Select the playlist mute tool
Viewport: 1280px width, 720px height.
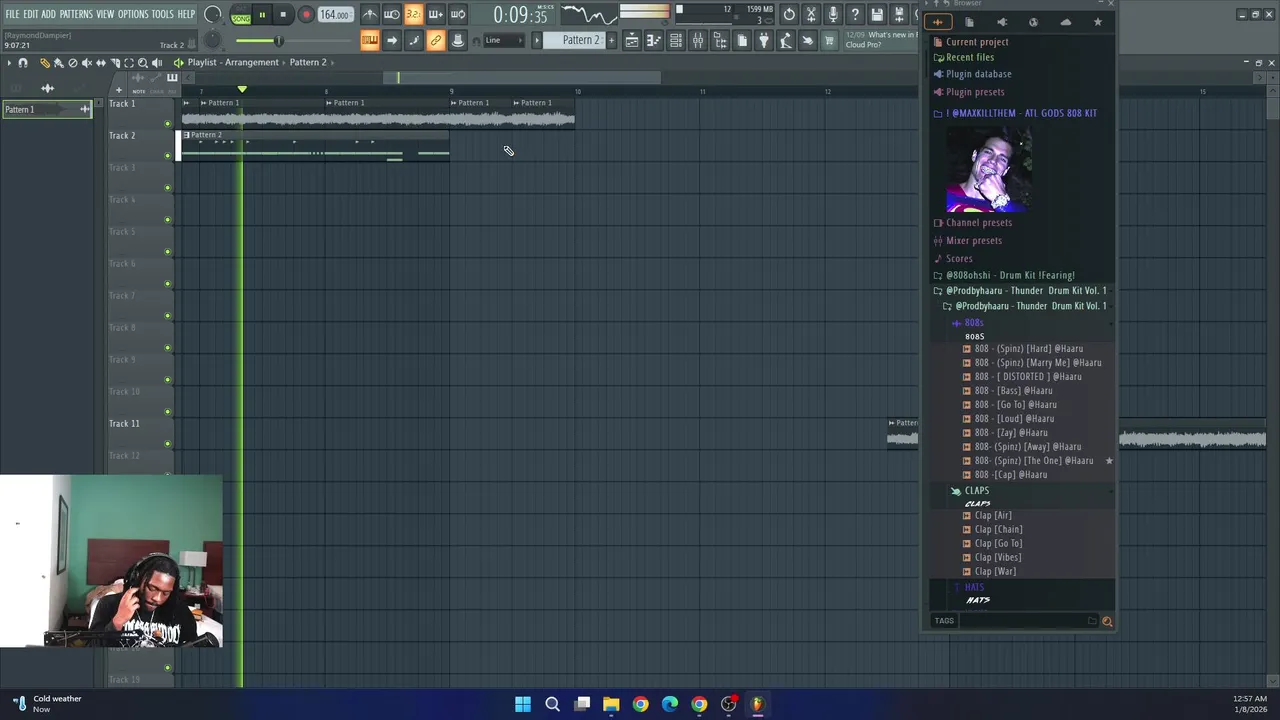pos(86,63)
